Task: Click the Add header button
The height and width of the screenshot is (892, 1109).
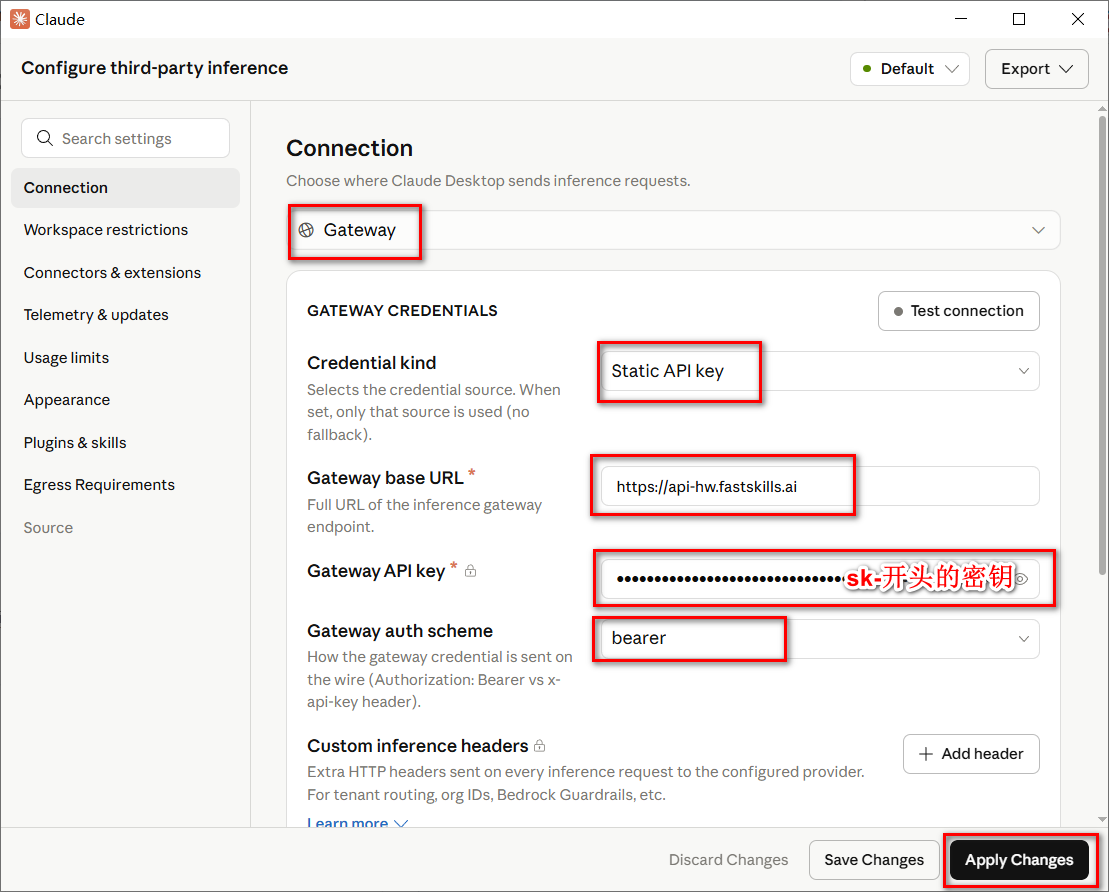Action: (x=970, y=754)
